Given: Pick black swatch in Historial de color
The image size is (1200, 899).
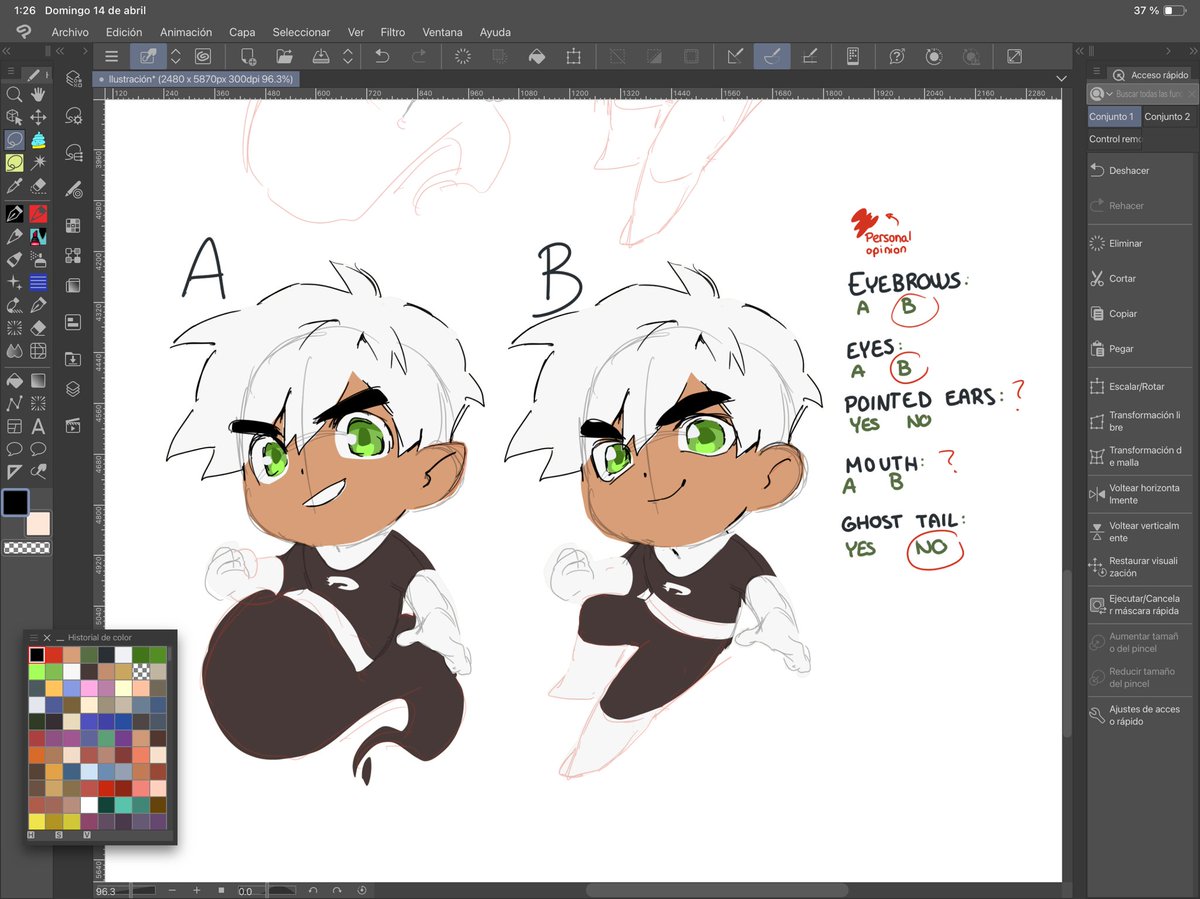Looking at the screenshot, I should click(x=36, y=655).
